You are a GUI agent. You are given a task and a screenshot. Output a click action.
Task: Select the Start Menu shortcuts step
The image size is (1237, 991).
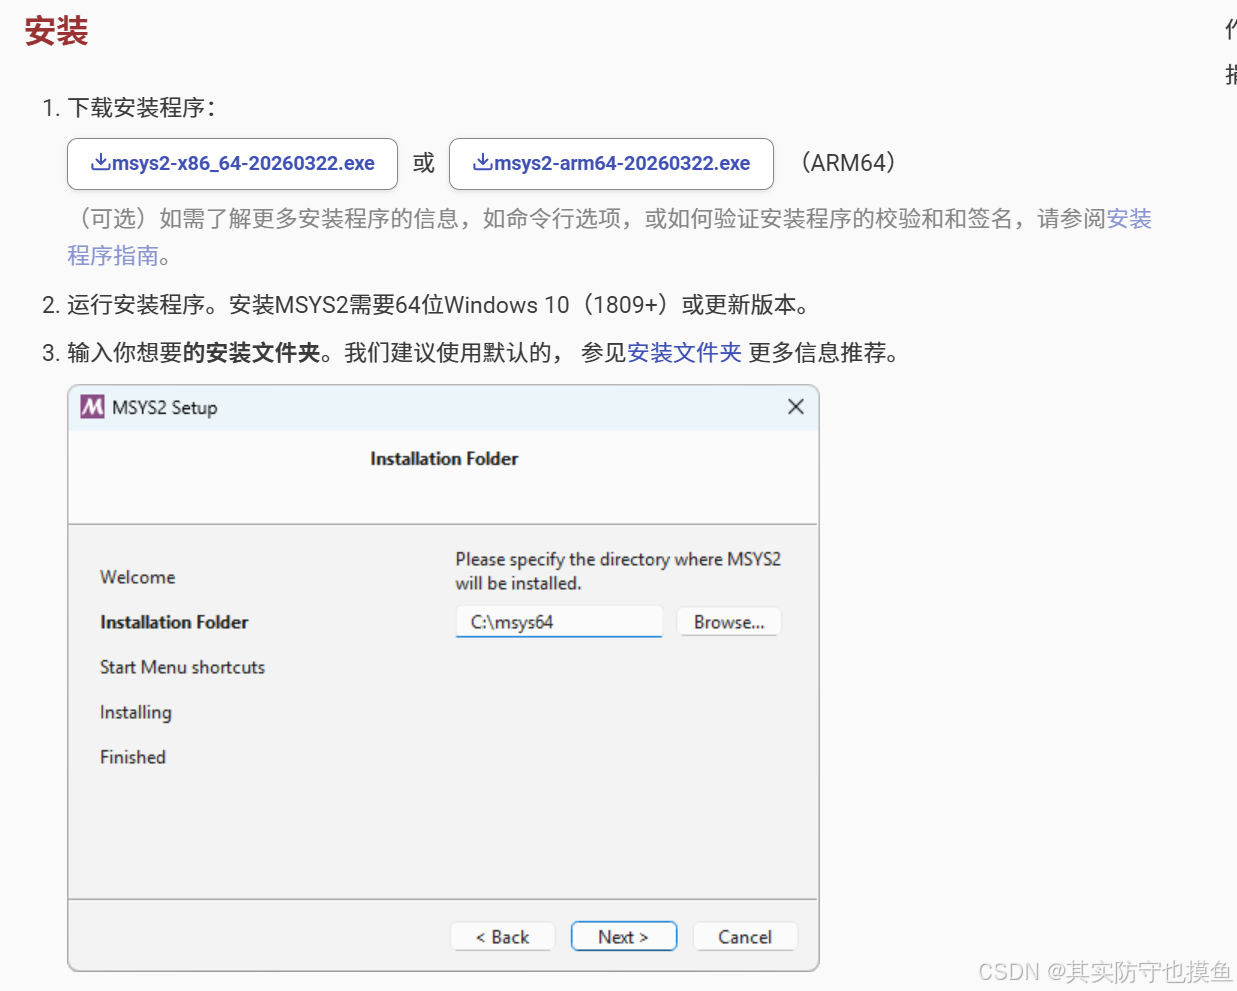182,667
